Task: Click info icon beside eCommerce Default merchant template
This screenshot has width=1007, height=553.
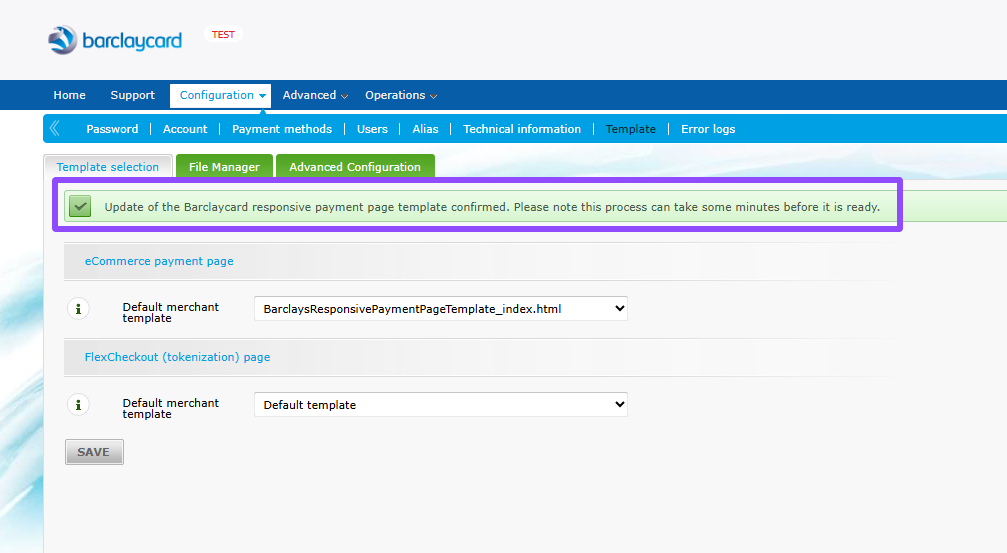Action: tap(78, 309)
